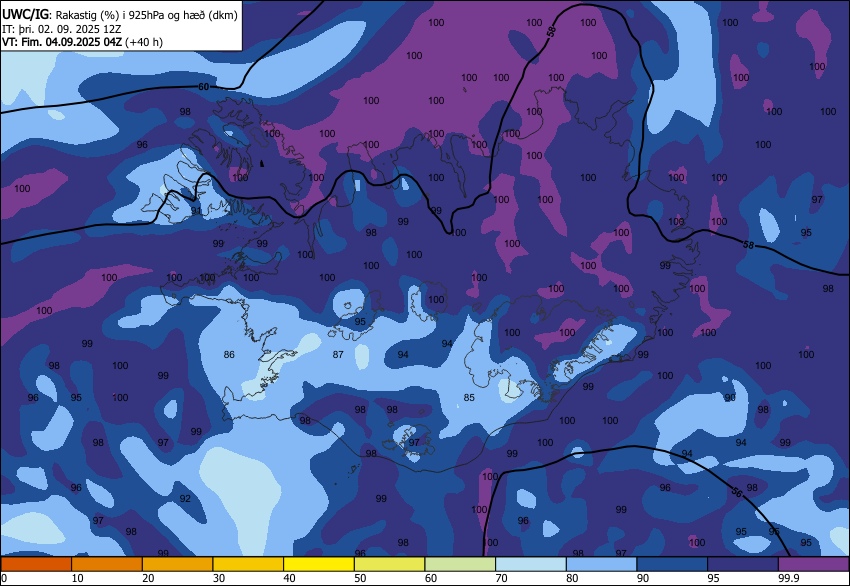The height and width of the screenshot is (586, 850).
Task: Click the humidity value '92' on the map
Action: tap(185, 498)
